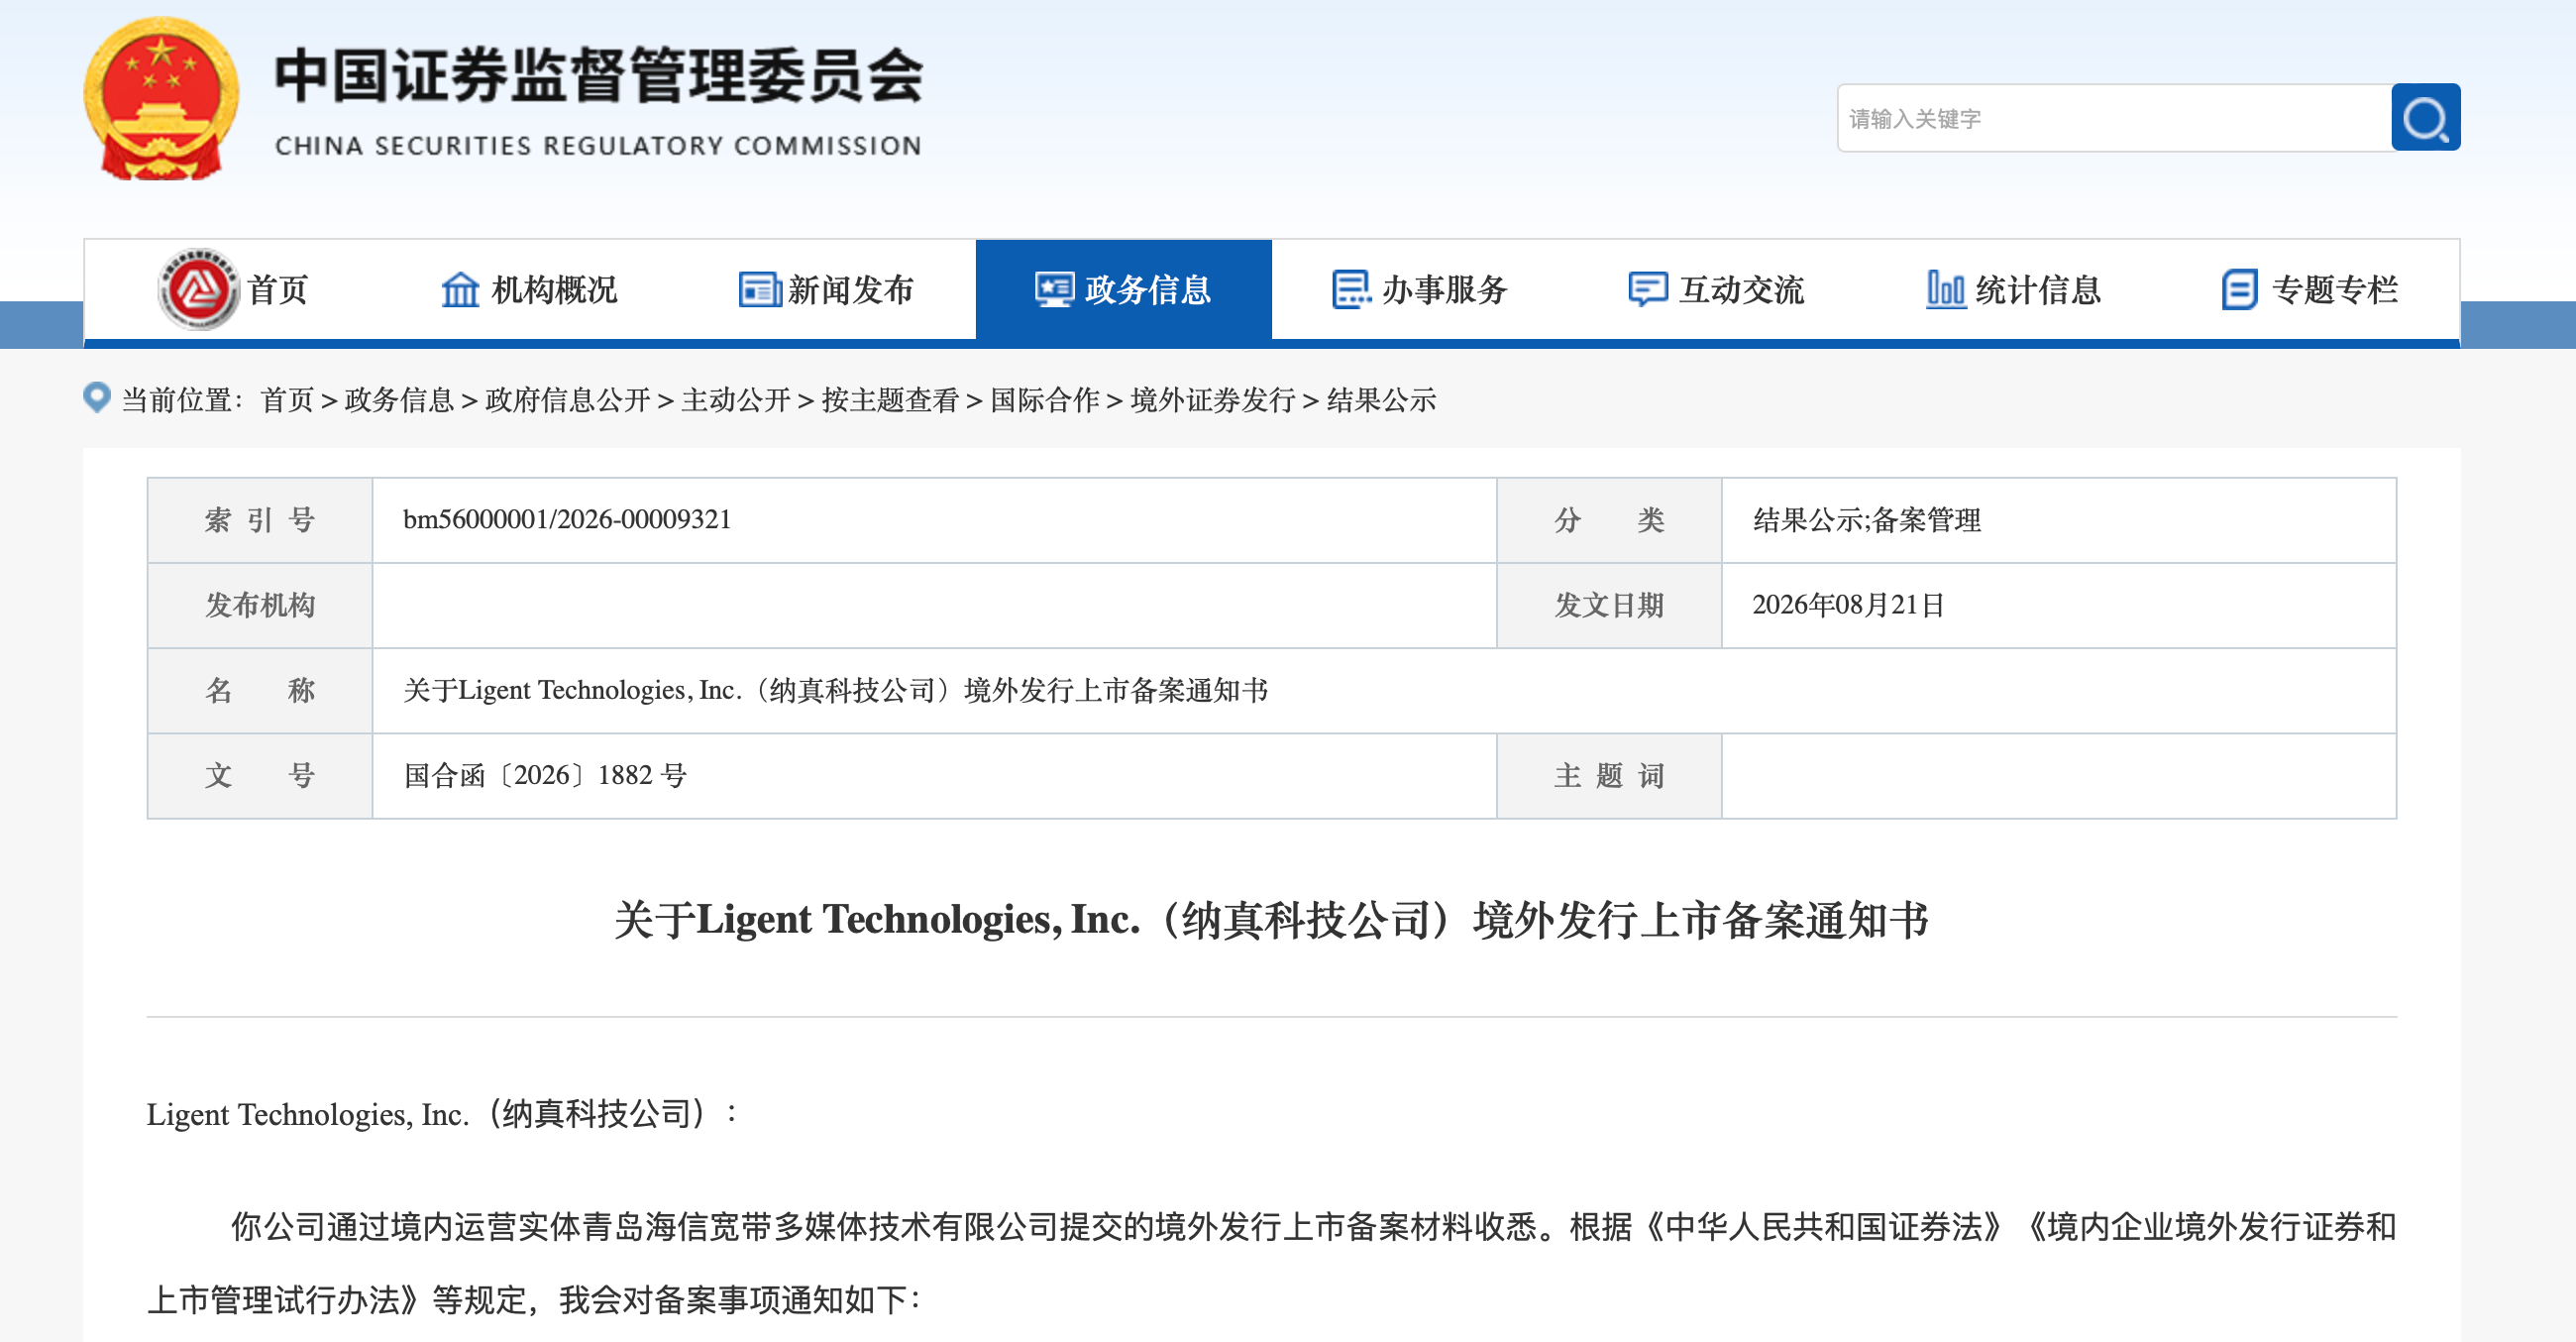Open the 首页 navigation tab
This screenshot has height=1342, width=2576.
[233, 290]
